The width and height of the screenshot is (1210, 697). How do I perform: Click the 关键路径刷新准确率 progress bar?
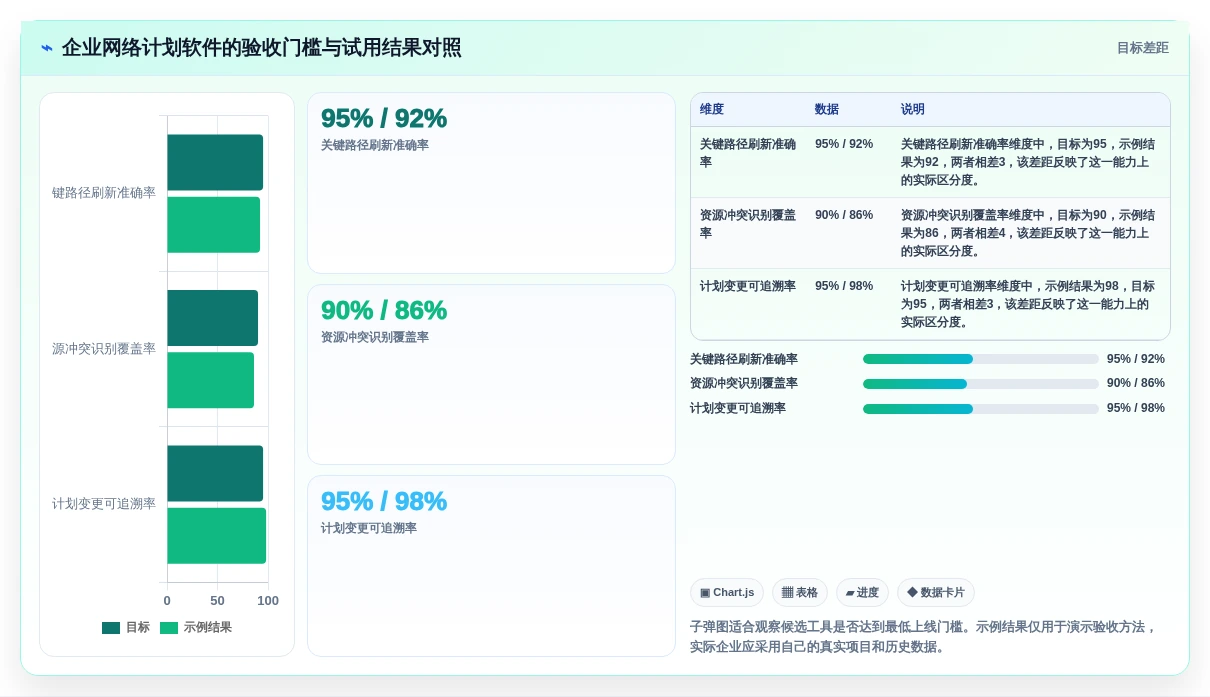coord(981,359)
